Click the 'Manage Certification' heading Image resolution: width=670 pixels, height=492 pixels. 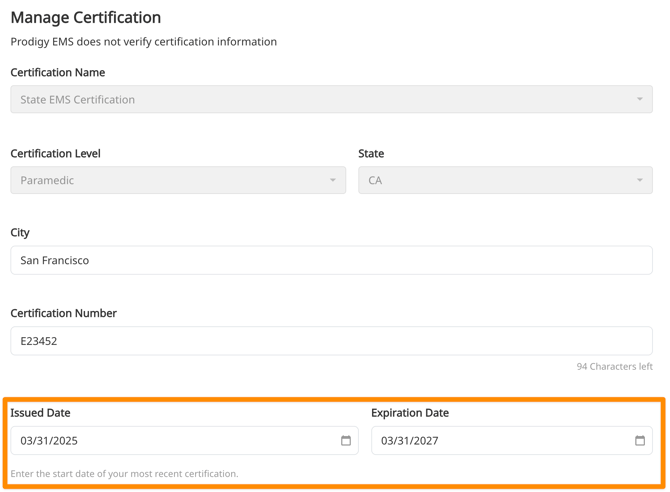(85, 17)
